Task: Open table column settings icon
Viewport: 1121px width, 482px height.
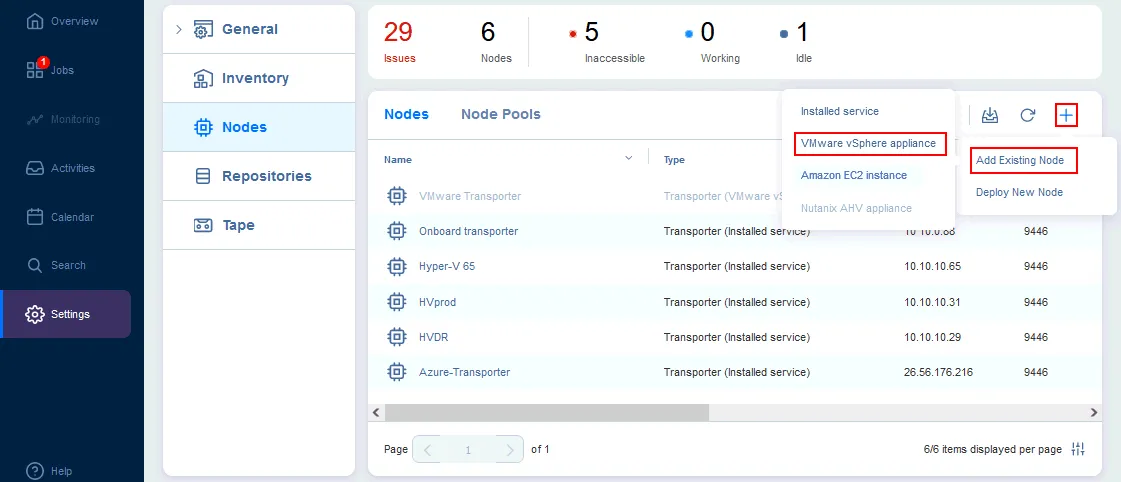Action: tap(1078, 449)
